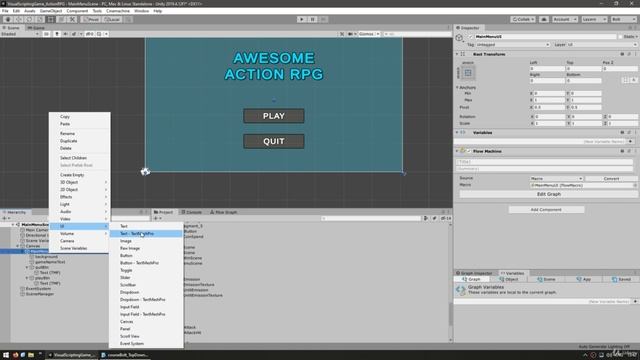Click Project panel search field
Screen dimensions: 640x360
click(371, 218)
